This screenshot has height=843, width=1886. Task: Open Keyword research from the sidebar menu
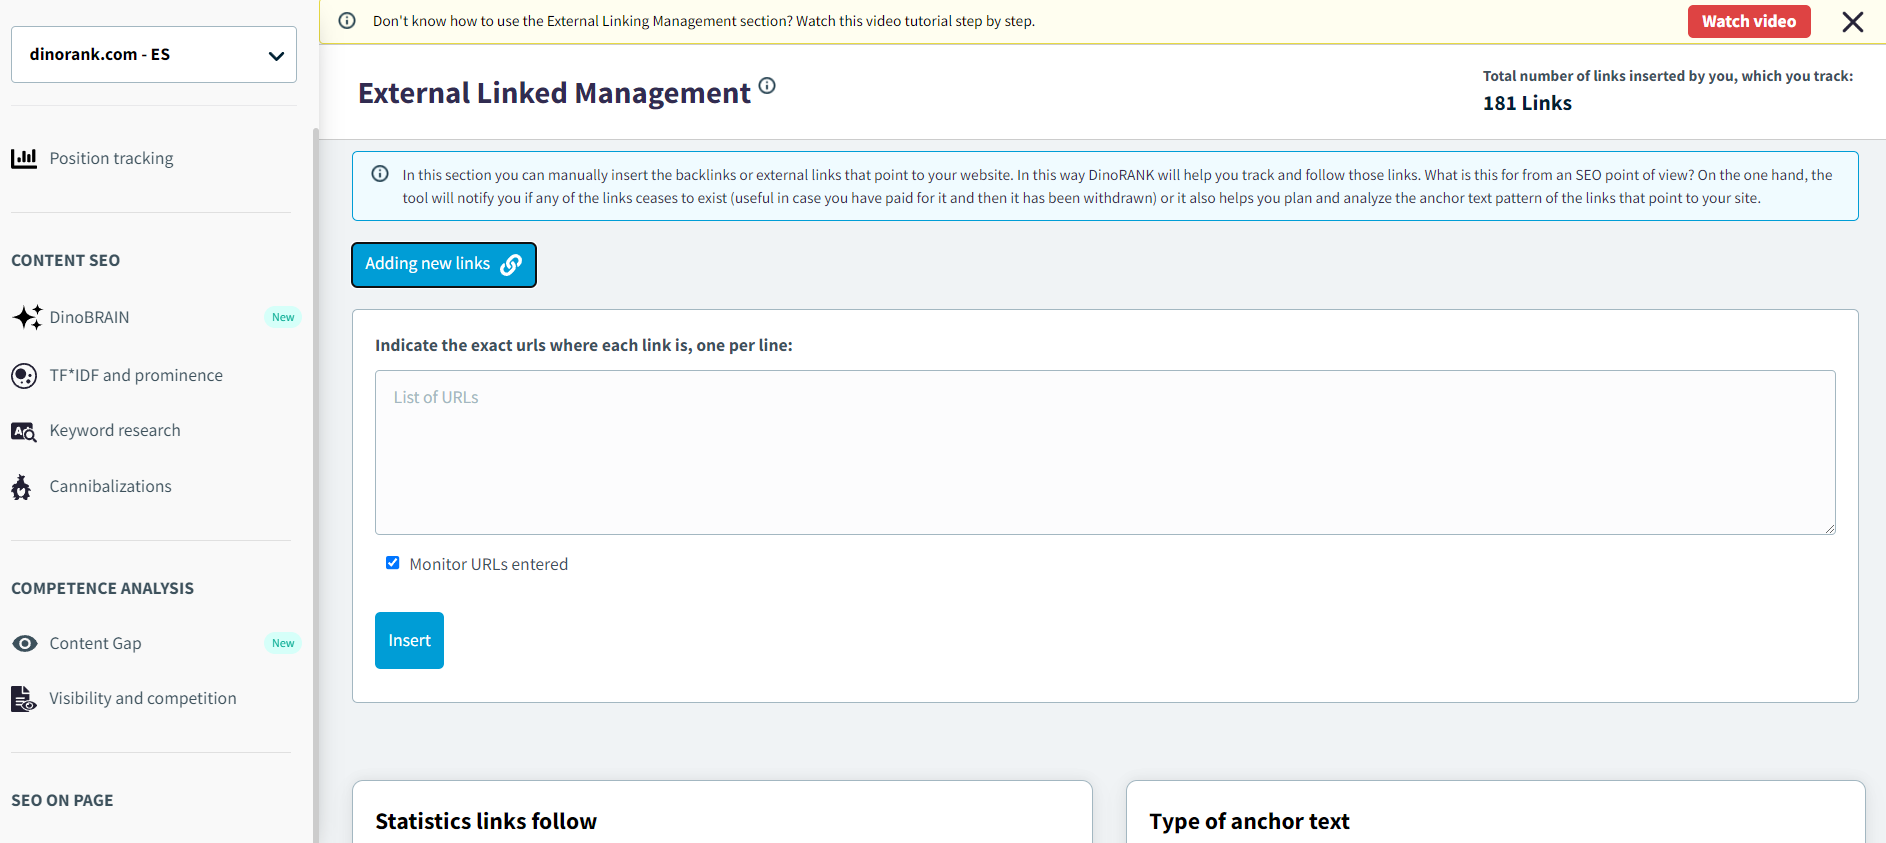[115, 431]
